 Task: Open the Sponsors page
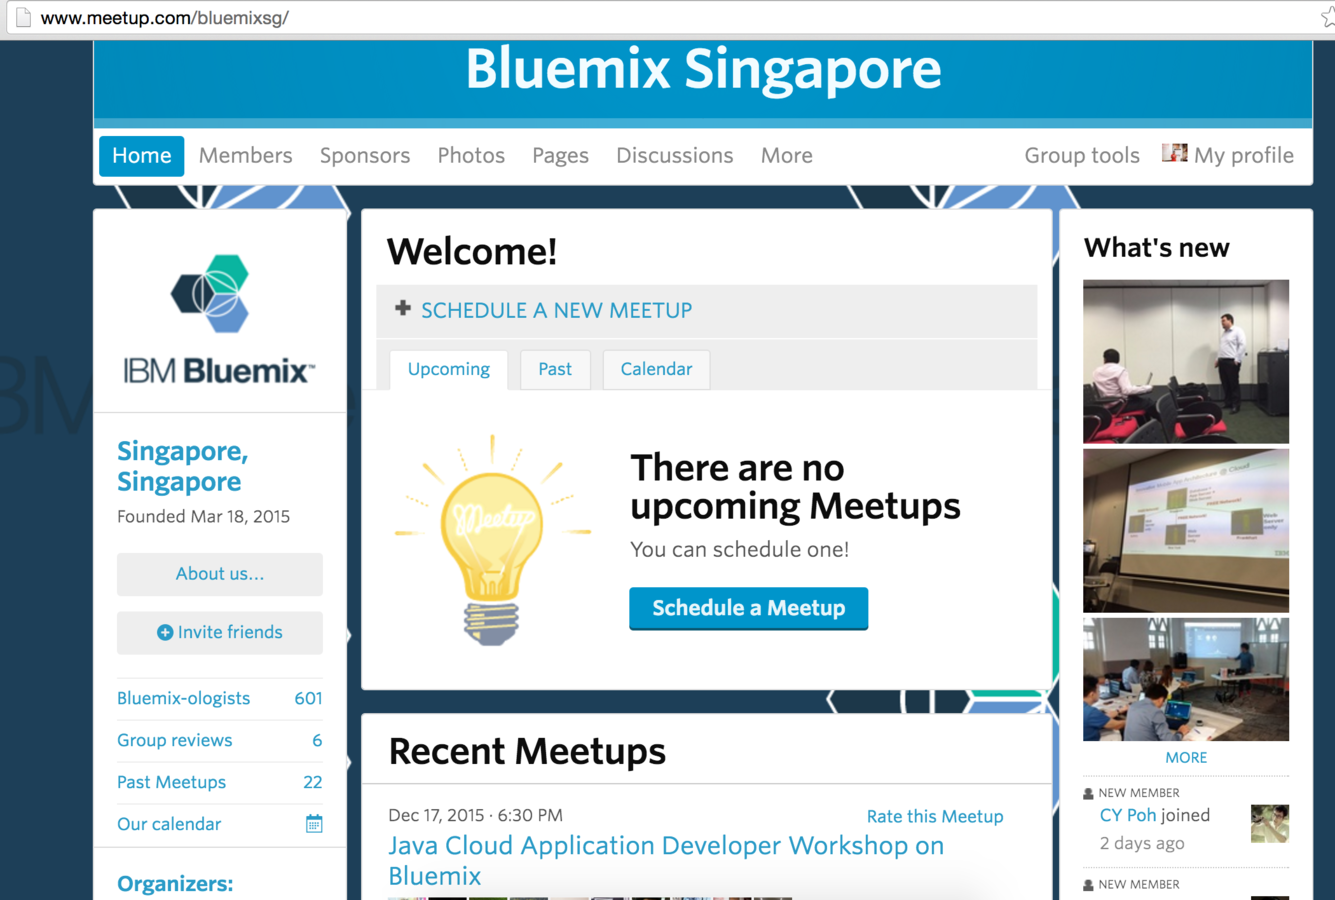365,156
